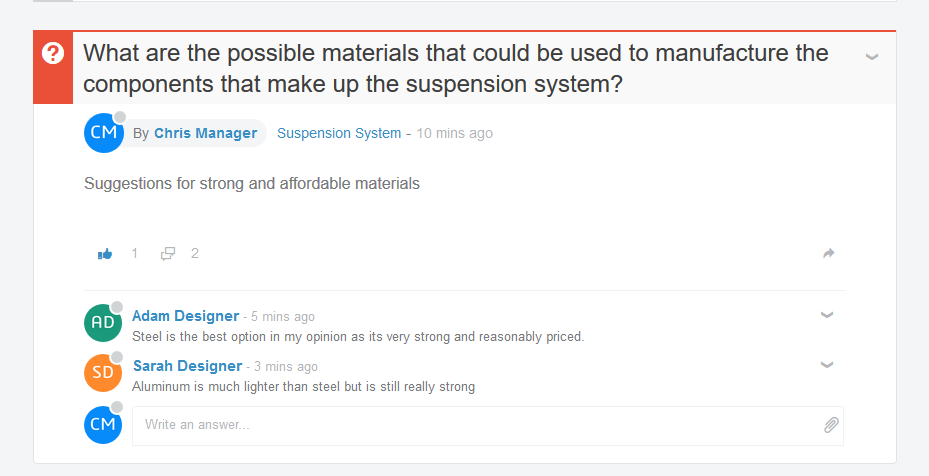Click Chris Manager's avatar beside the author name
This screenshot has width=929, height=476.
(x=103, y=133)
